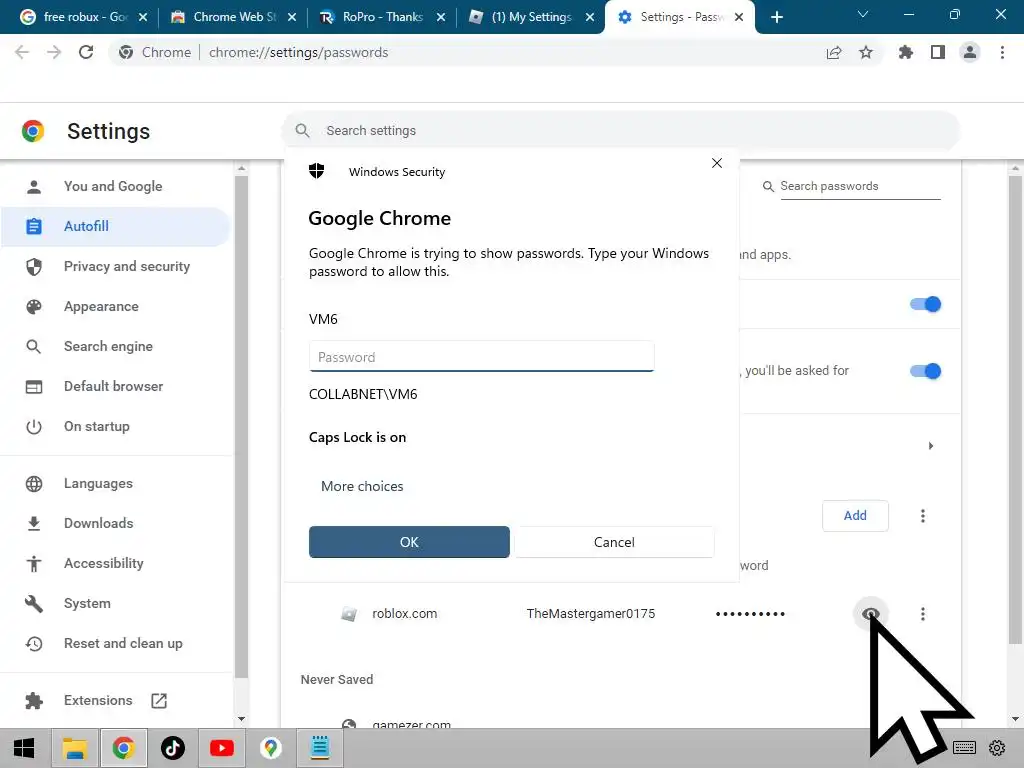Toggle the offer to save passwords switch
This screenshot has height=768, width=1024.
925,304
